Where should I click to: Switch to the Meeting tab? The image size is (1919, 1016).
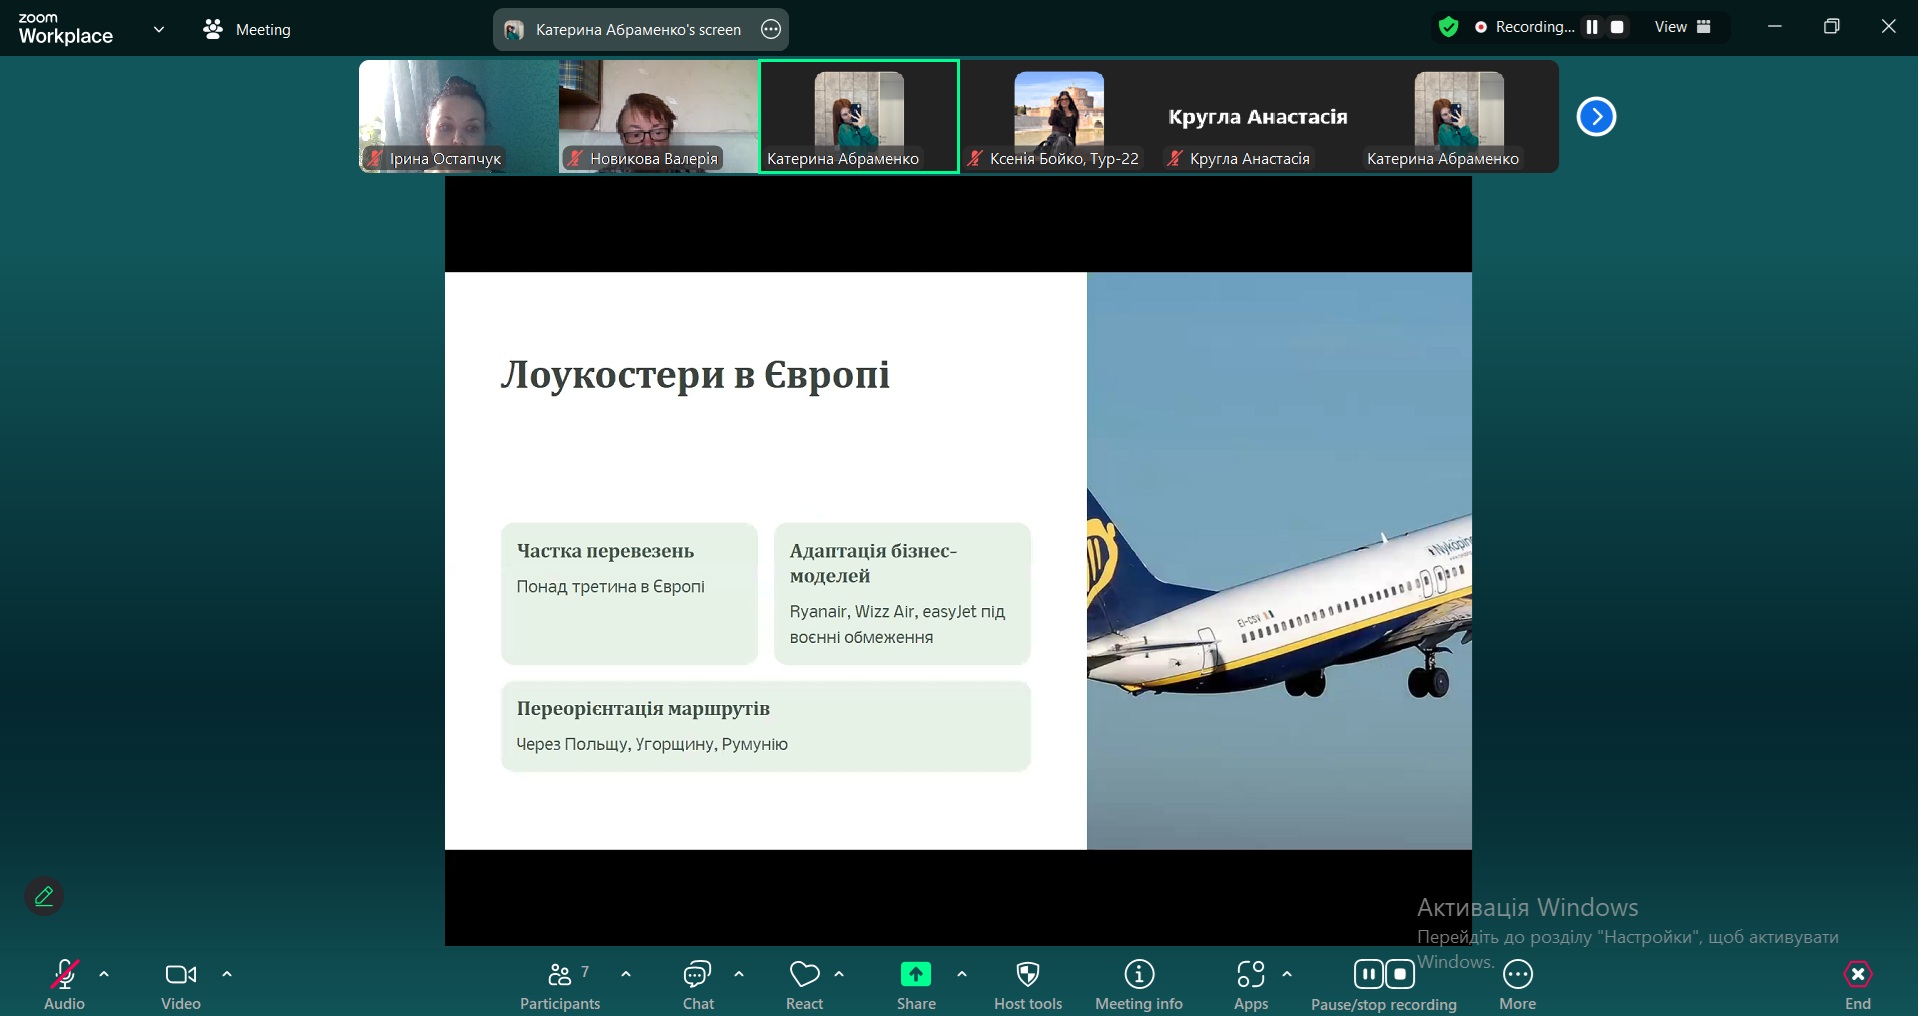(247, 30)
